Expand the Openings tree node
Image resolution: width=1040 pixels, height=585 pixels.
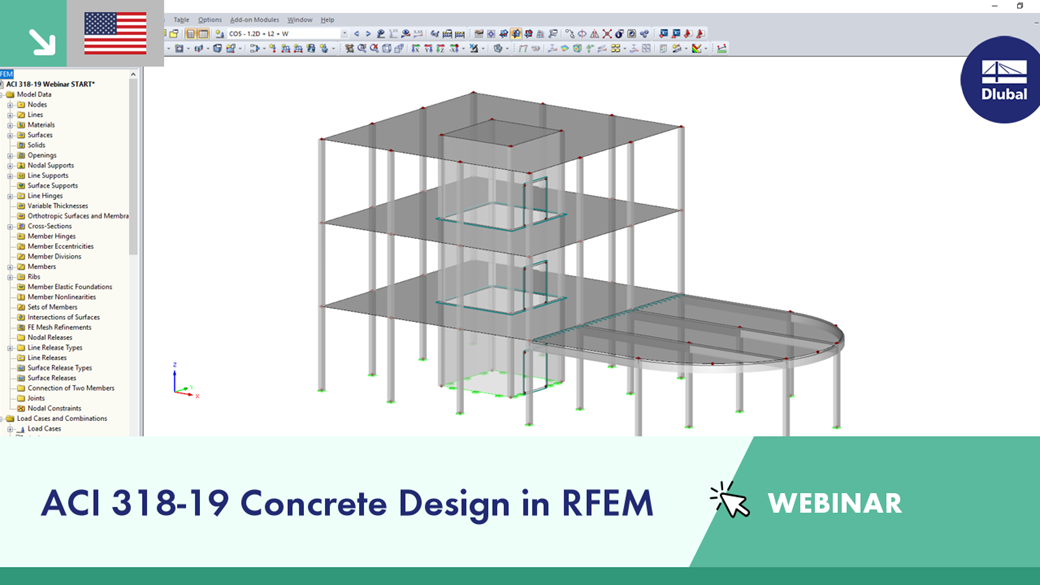pos(10,155)
